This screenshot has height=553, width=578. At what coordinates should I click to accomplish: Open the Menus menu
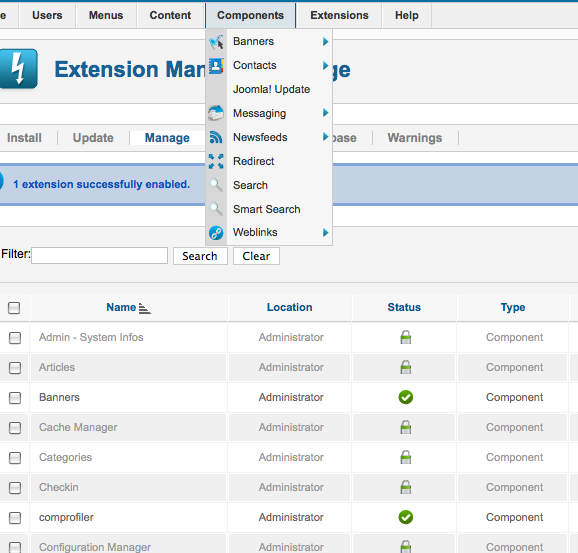[x=106, y=15]
